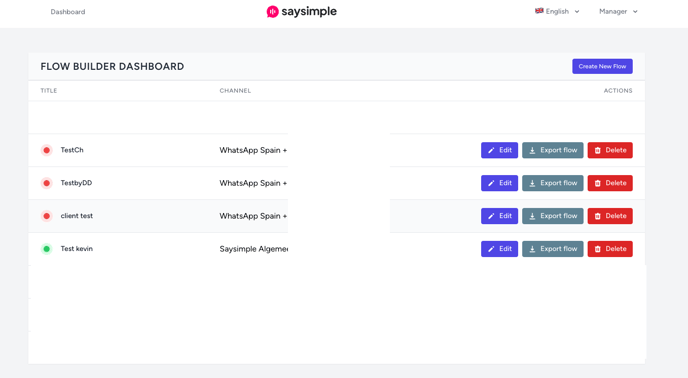Toggle red status dot for client test
The height and width of the screenshot is (378, 688).
pyautogui.click(x=47, y=216)
